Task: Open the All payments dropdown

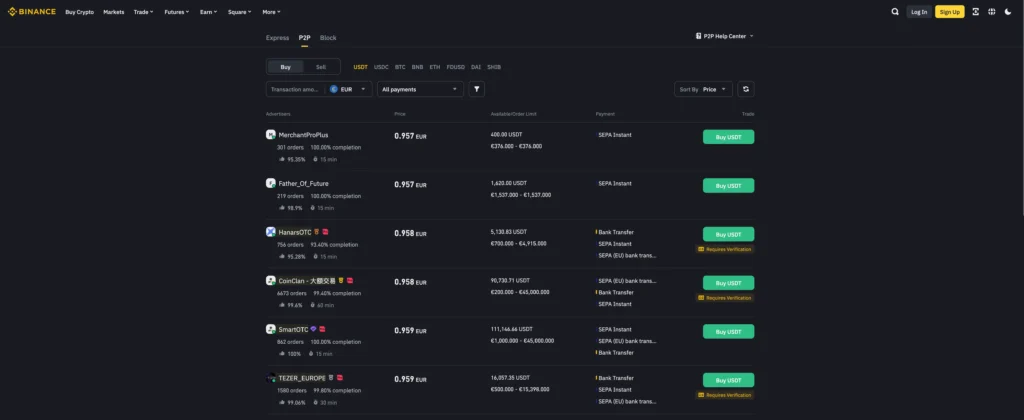Action: (420, 89)
